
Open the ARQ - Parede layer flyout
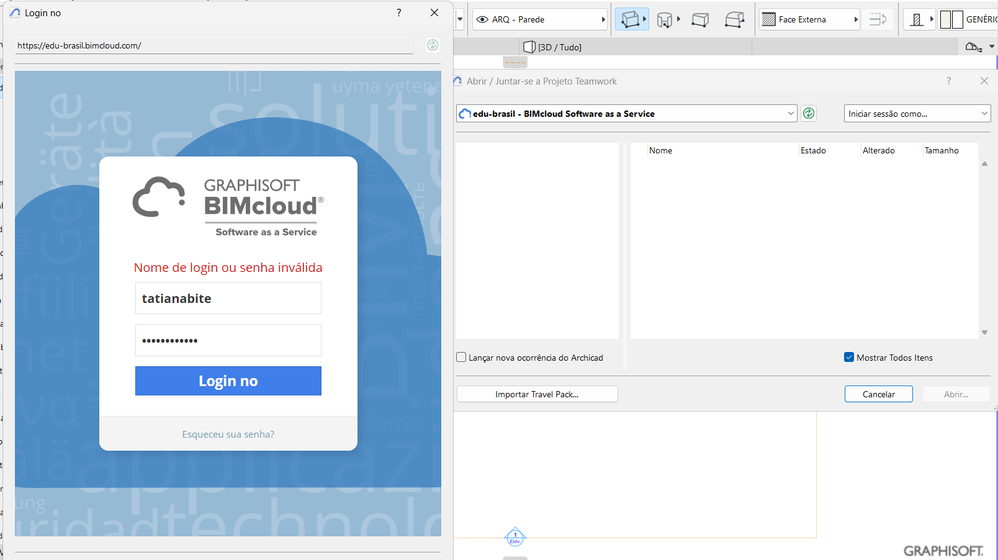[603, 20]
